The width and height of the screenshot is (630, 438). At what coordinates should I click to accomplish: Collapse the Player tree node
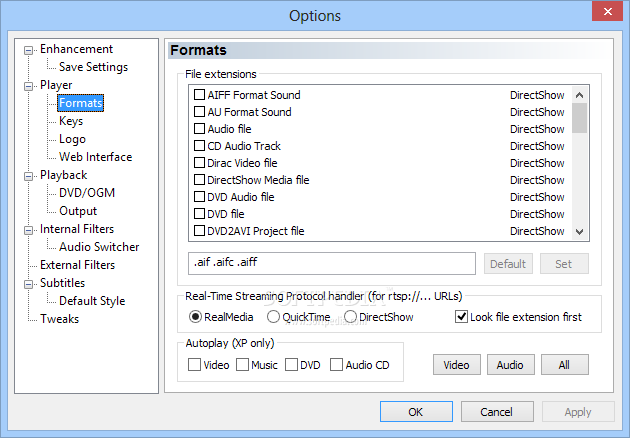point(28,86)
